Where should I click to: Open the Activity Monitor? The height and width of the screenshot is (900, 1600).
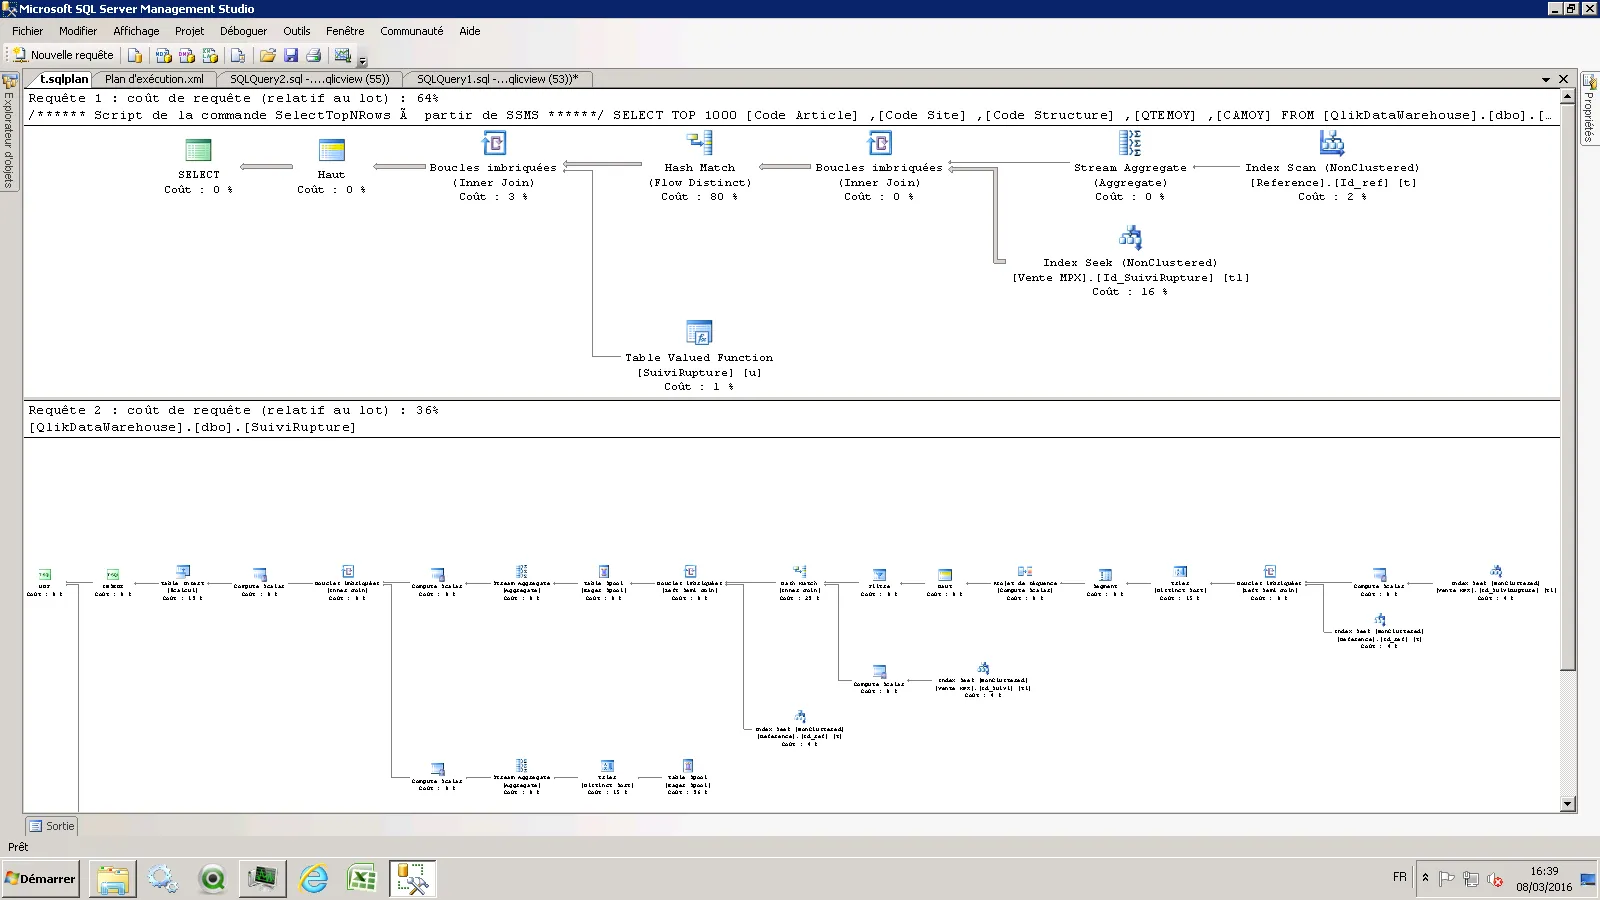coord(343,55)
